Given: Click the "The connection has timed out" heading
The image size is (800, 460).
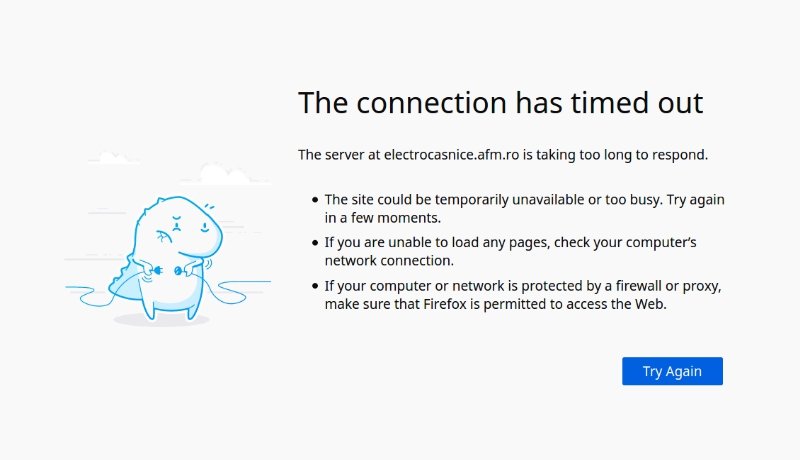Looking at the screenshot, I should pyautogui.click(x=500, y=102).
